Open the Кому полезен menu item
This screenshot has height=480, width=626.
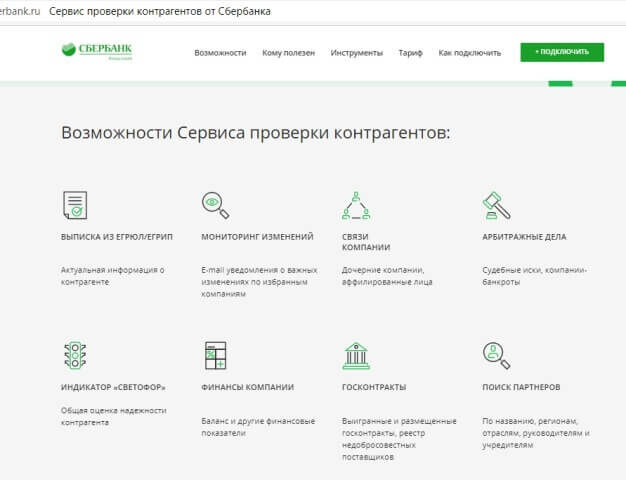(288, 53)
